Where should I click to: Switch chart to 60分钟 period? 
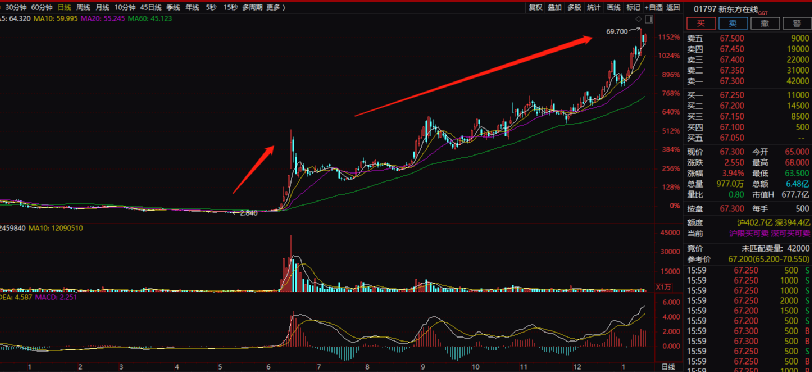coord(41,7)
